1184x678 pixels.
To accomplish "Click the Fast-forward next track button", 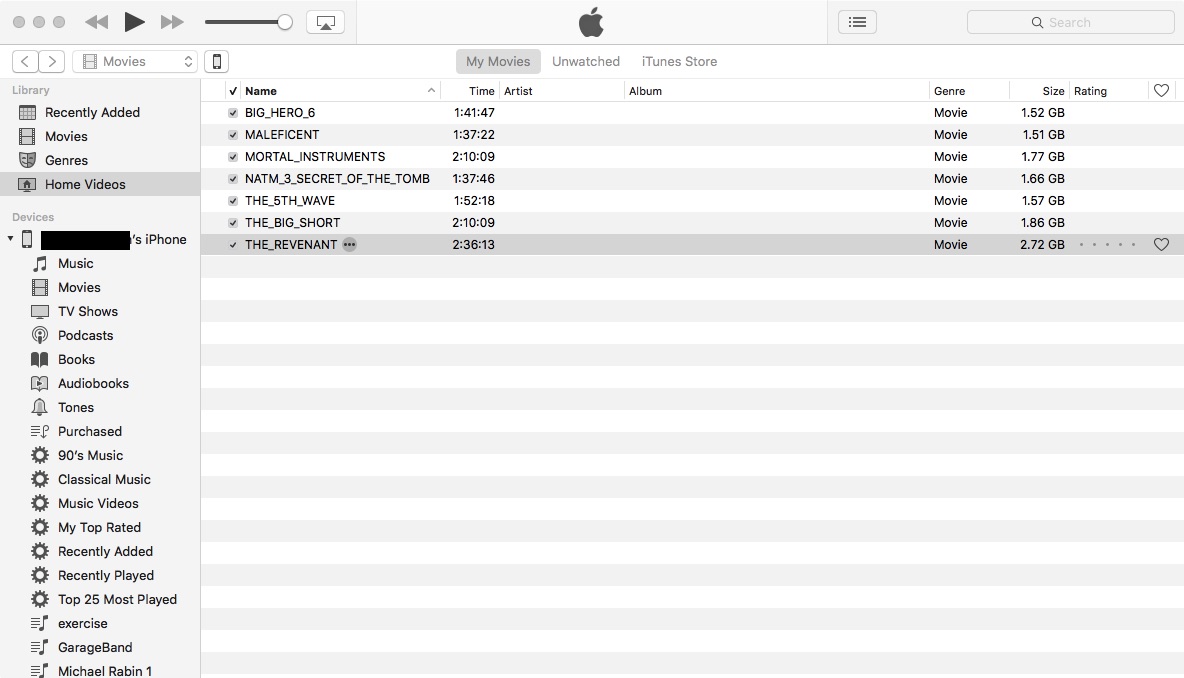I will click(172, 22).
